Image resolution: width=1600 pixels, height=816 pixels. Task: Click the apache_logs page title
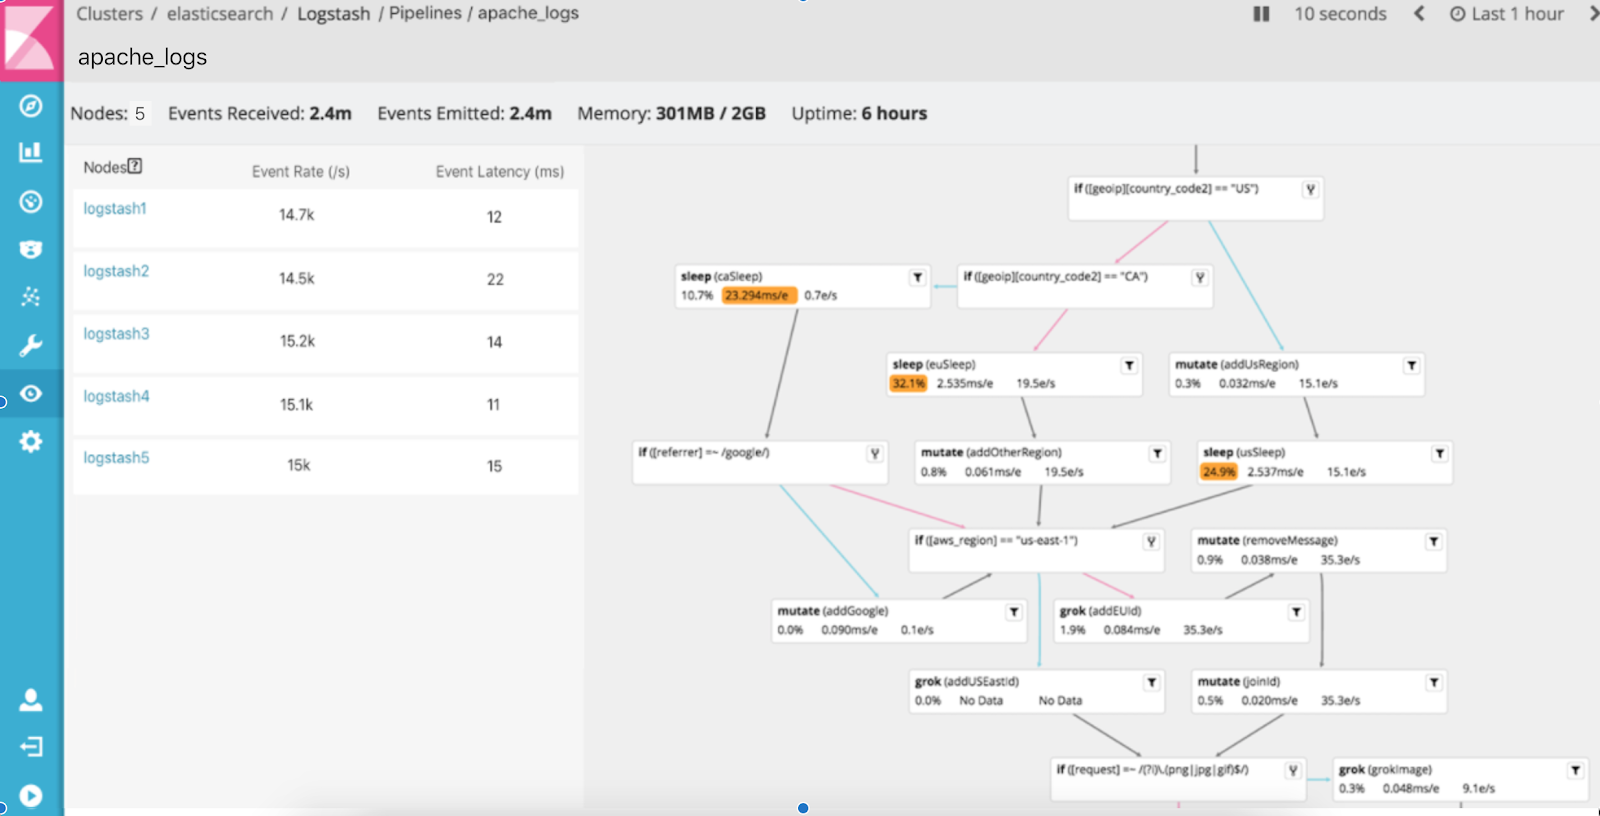[143, 57]
